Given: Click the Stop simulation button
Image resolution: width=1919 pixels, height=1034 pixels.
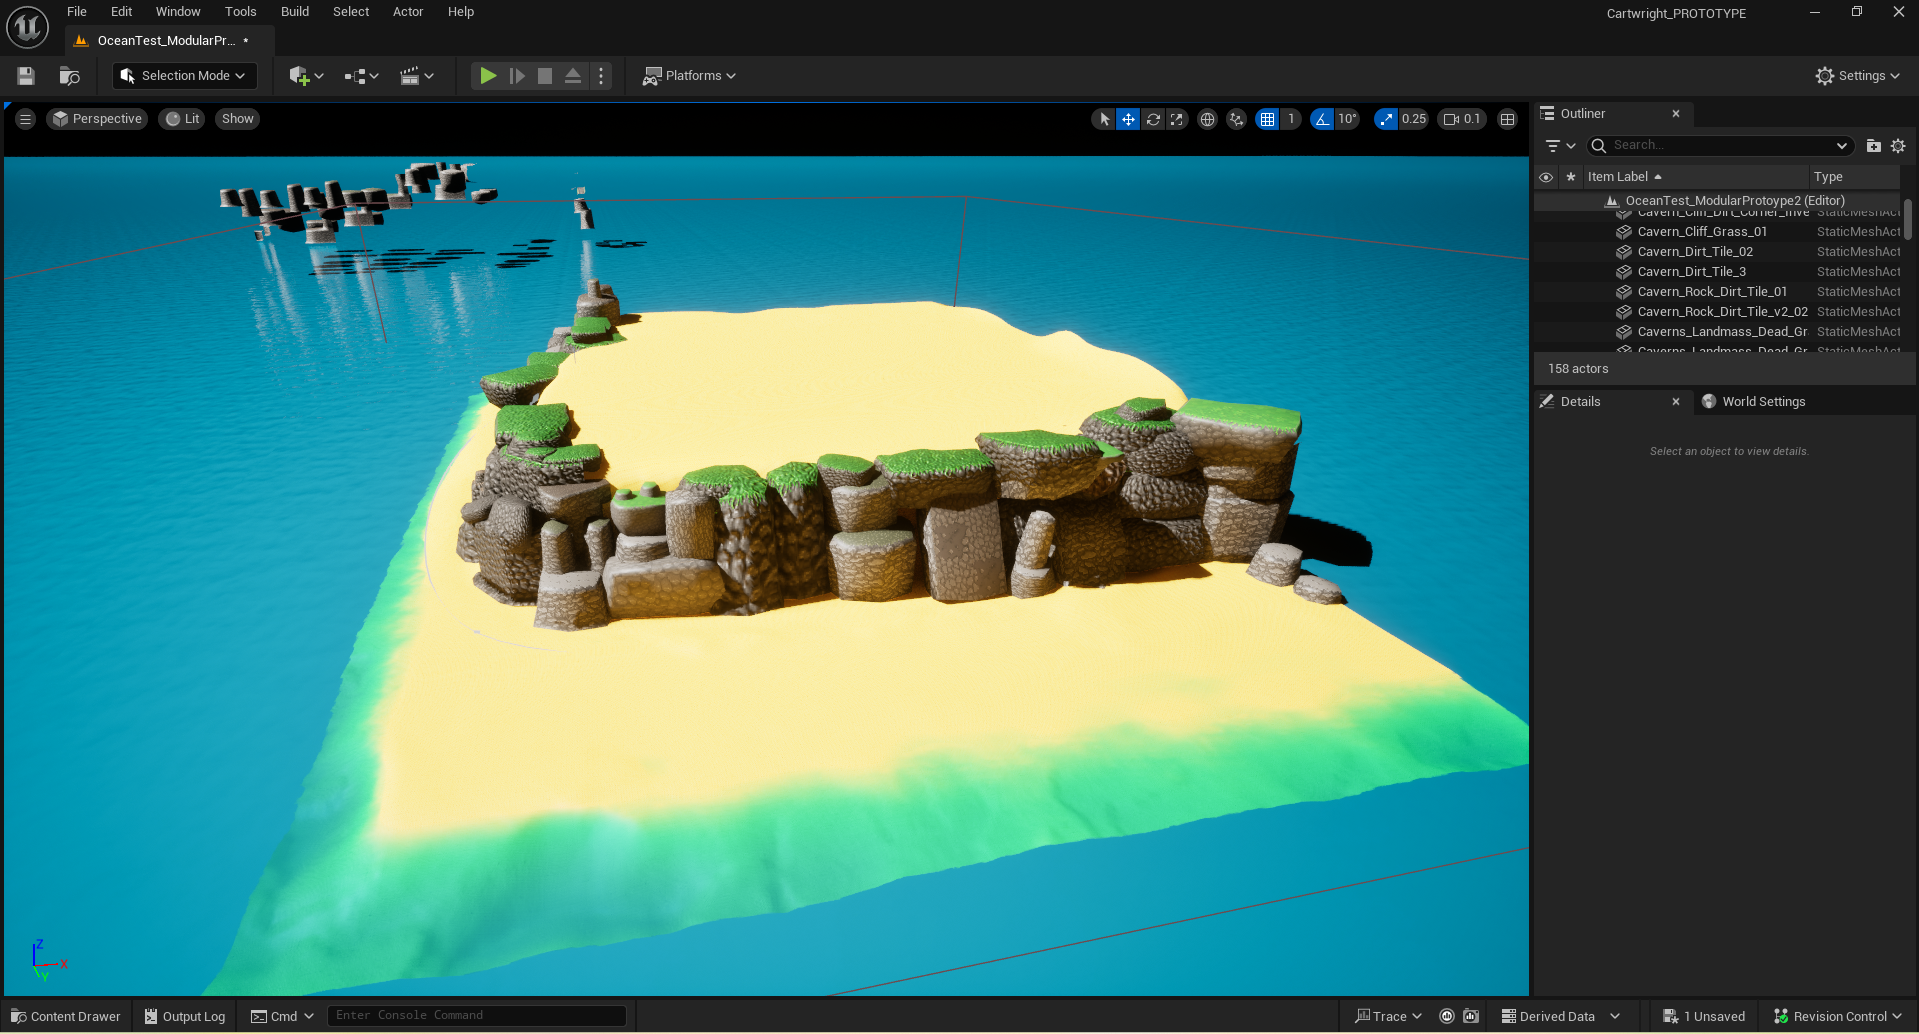Looking at the screenshot, I should 545,76.
